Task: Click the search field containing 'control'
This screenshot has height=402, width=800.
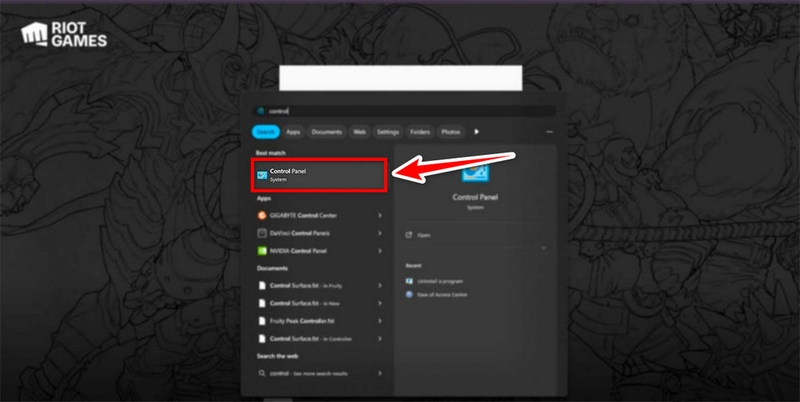Action: tap(404, 111)
